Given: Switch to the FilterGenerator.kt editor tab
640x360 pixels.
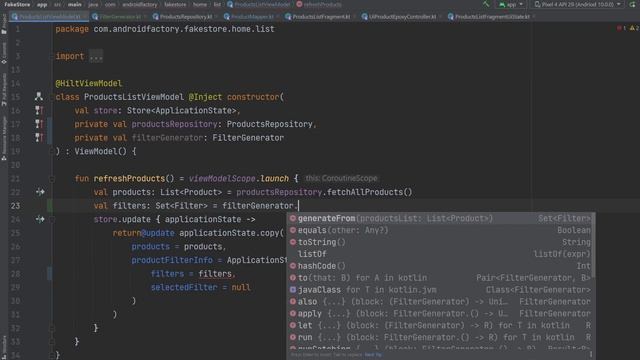Looking at the screenshot, I should click(118, 17).
